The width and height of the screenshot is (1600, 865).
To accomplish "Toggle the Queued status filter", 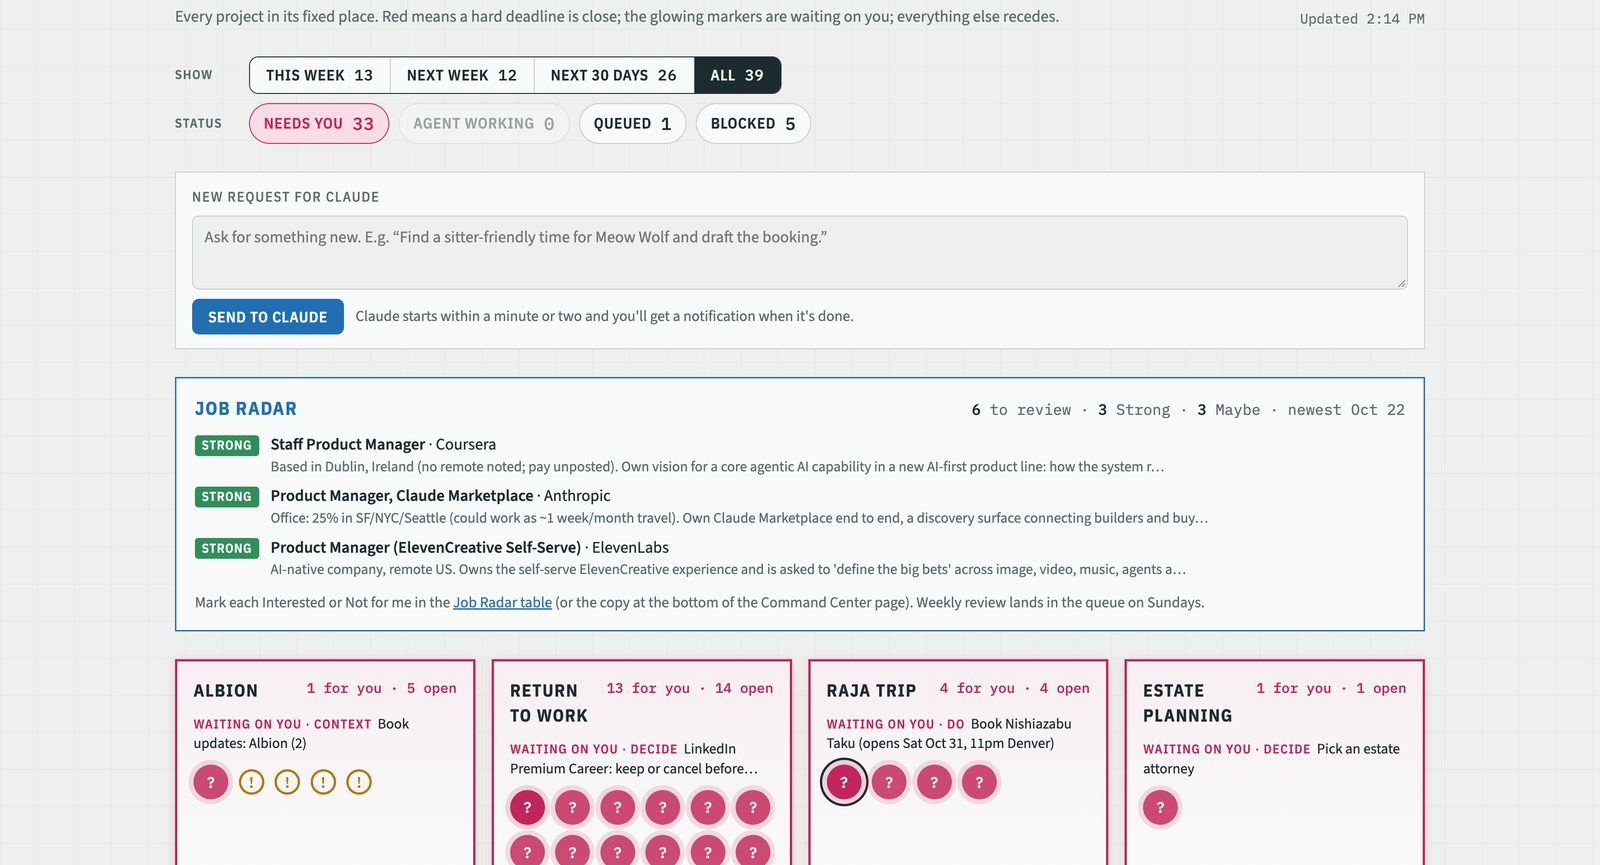I will [633, 124].
